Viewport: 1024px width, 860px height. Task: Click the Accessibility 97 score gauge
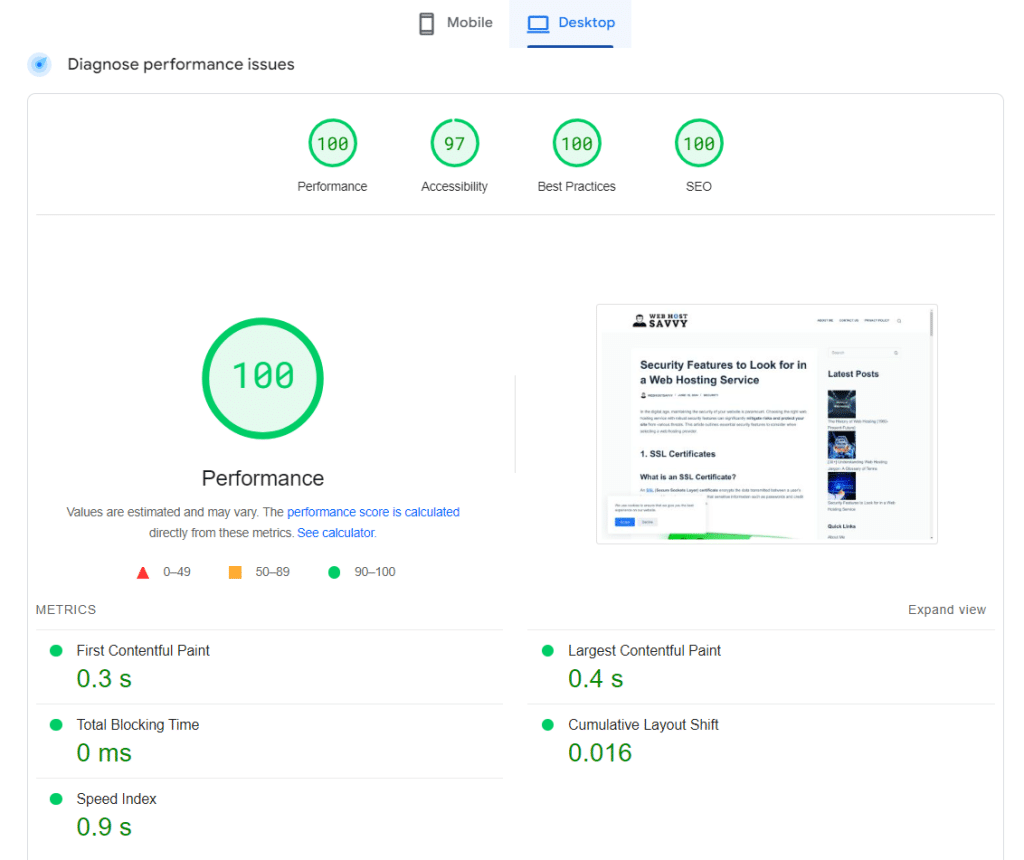click(x=454, y=143)
